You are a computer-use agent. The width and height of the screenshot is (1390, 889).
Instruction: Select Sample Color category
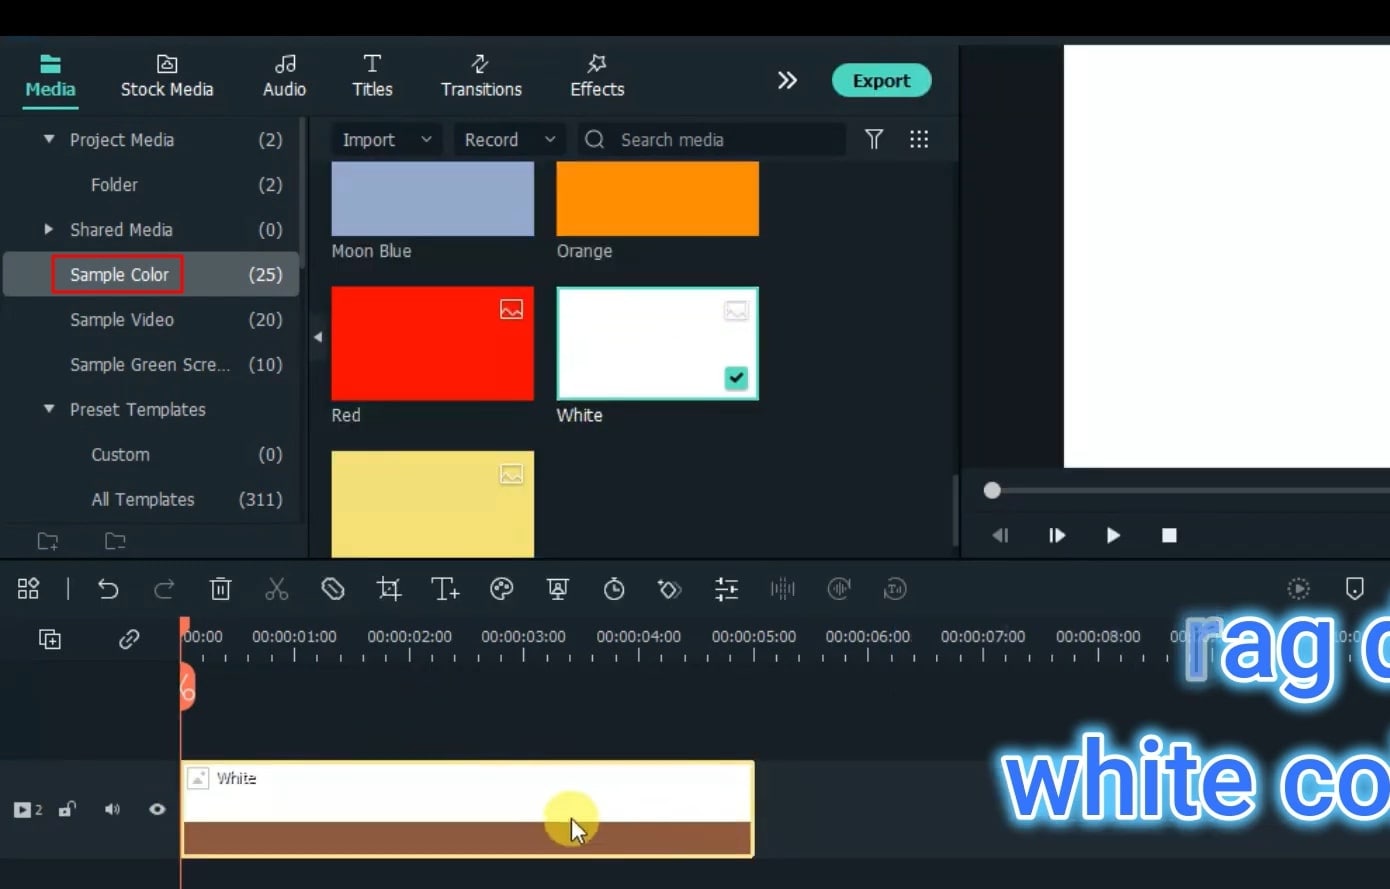150,274
